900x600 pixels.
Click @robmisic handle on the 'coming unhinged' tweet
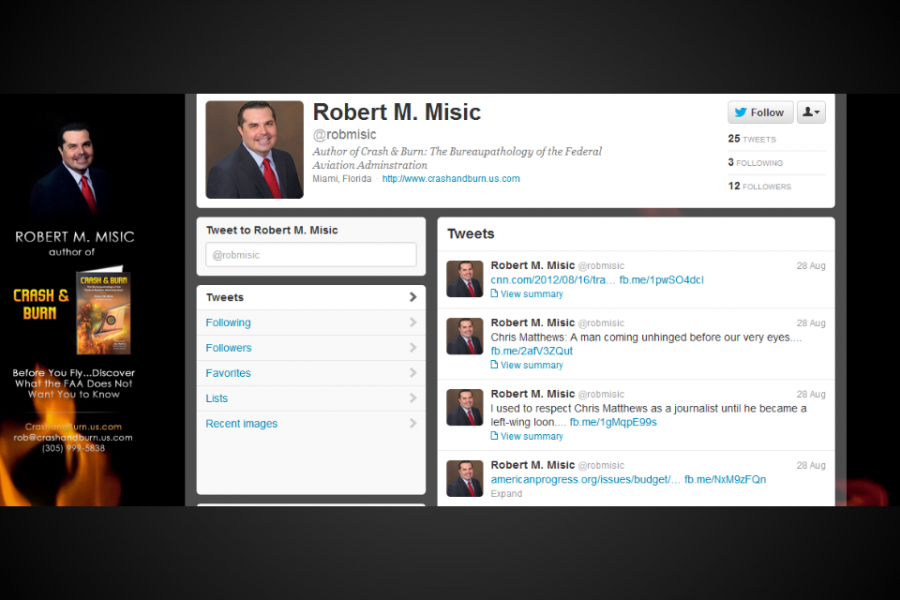tap(601, 323)
